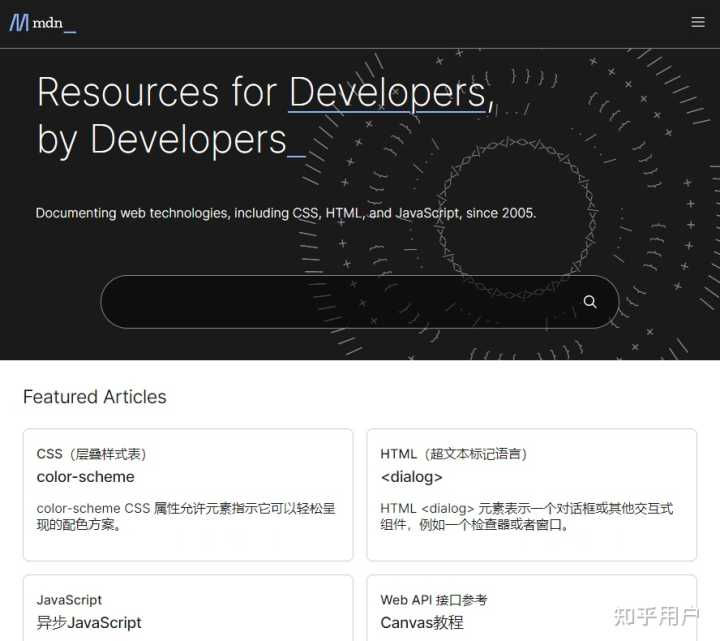
Task: Click the circular hero background graphic
Action: pos(514,218)
